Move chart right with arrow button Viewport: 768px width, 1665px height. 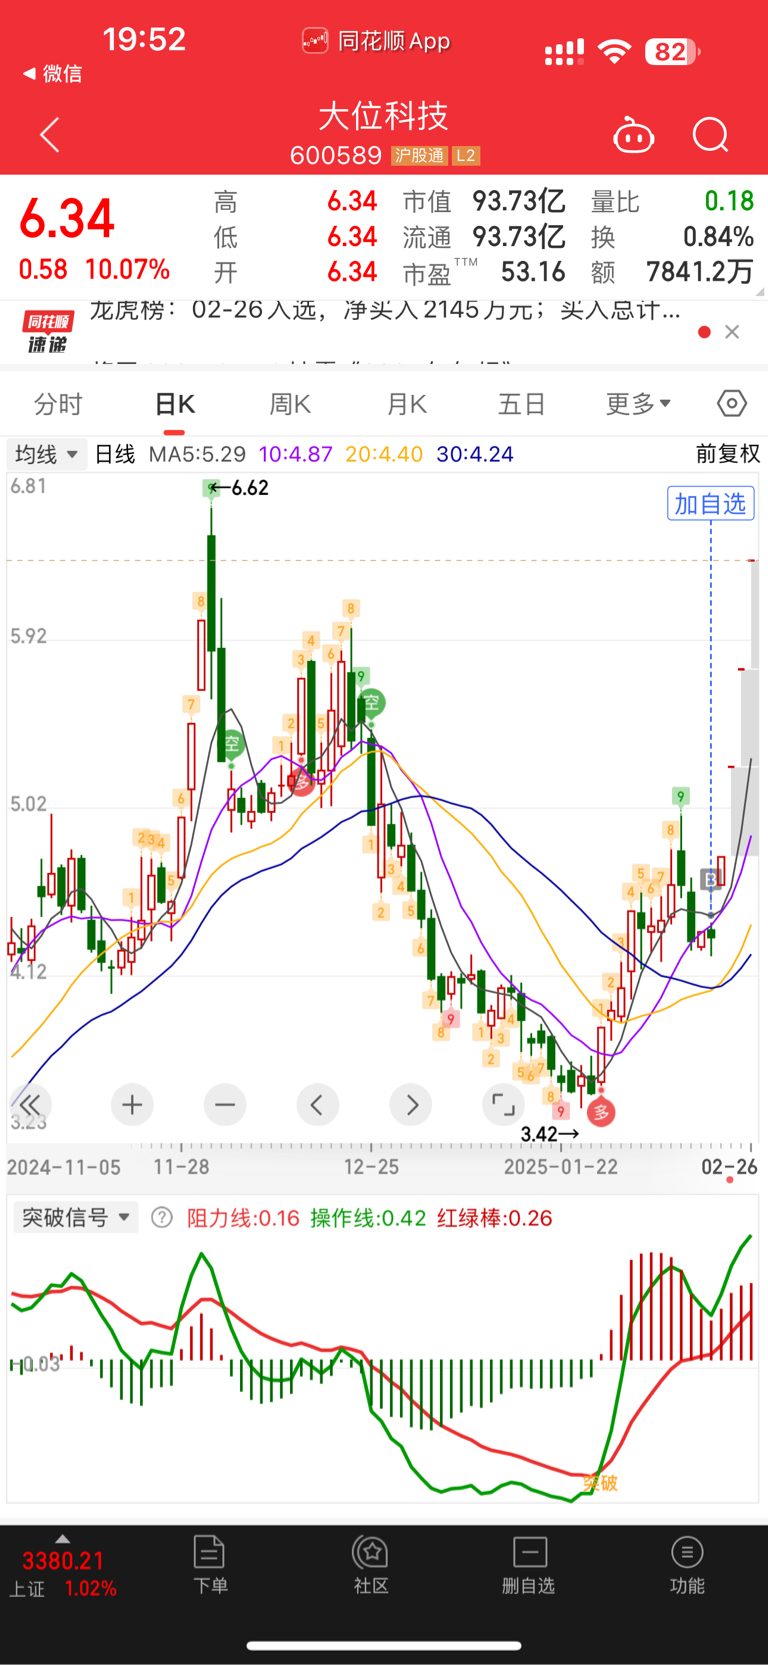tap(411, 1105)
